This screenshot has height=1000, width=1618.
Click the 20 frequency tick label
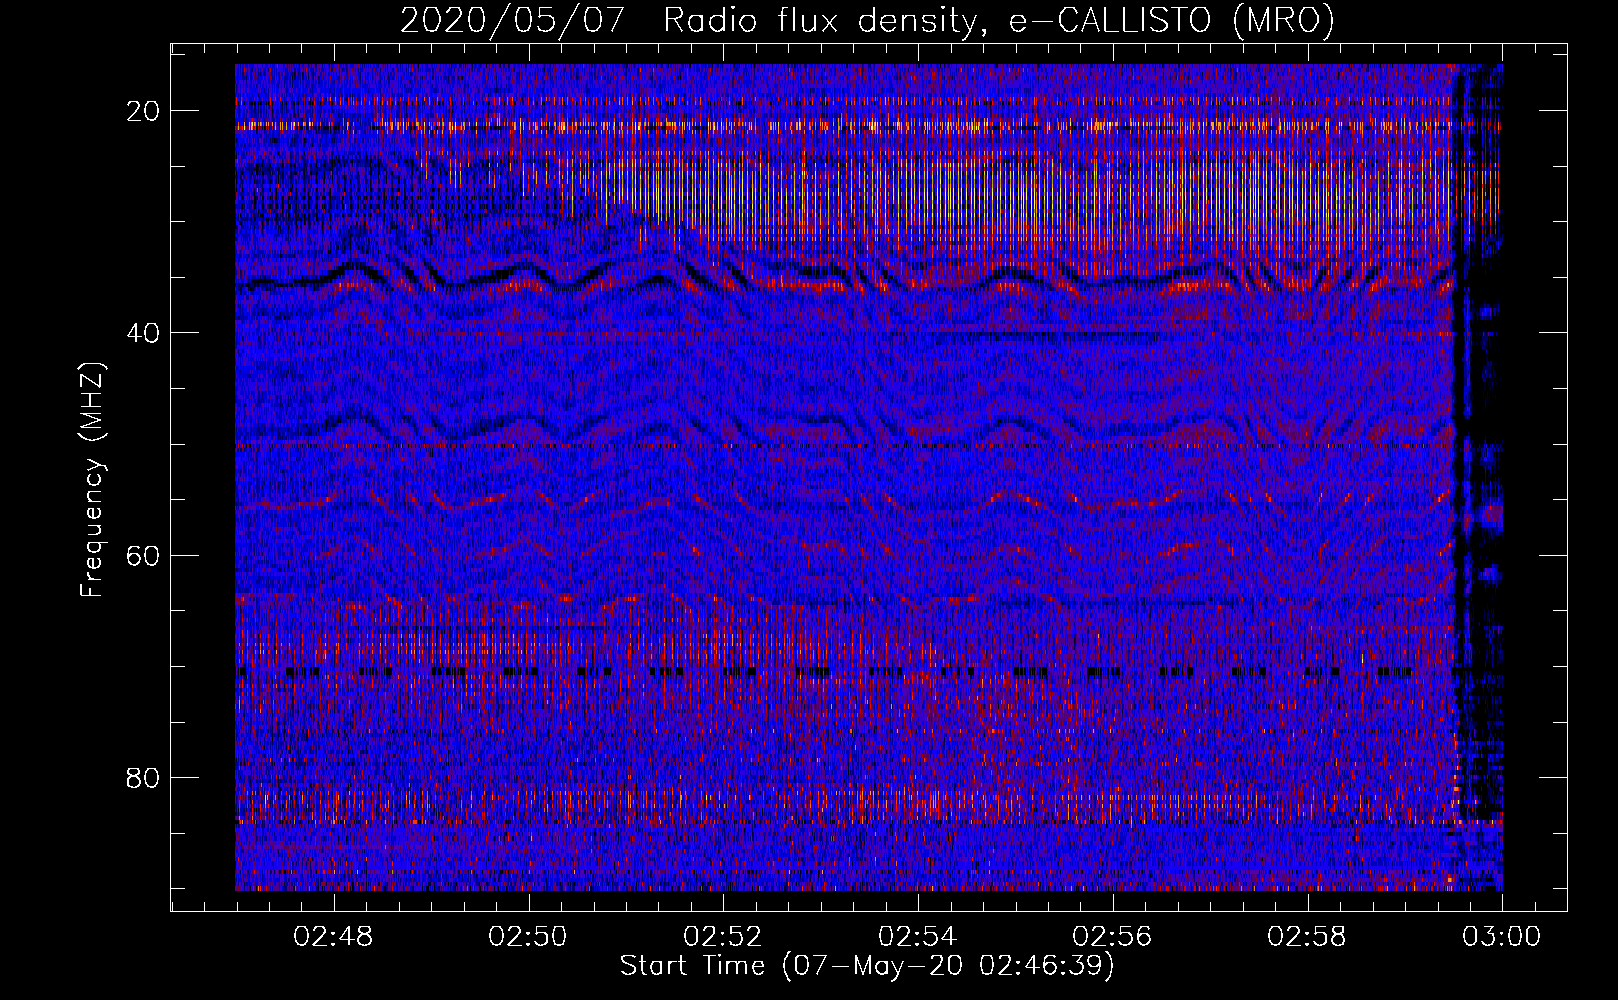coord(144,111)
